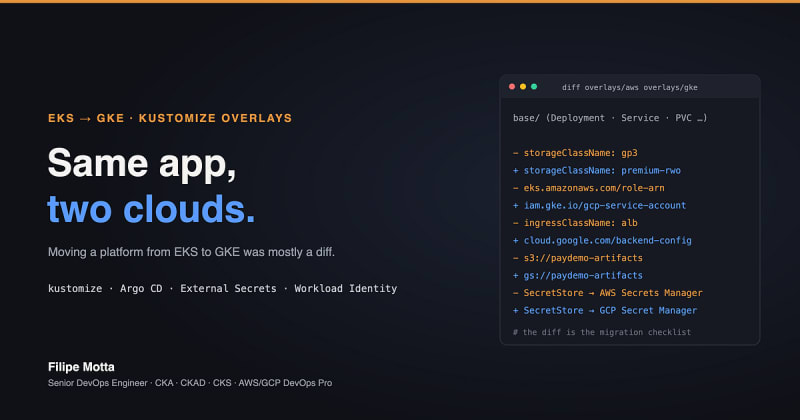800x420 pixels.
Task: Click the yellow minimize dot in terminal window
Action: [523, 87]
